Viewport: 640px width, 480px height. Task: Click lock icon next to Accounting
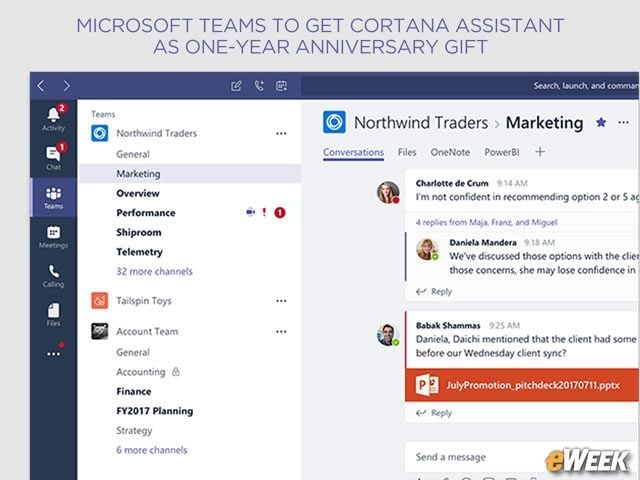coord(176,371)
